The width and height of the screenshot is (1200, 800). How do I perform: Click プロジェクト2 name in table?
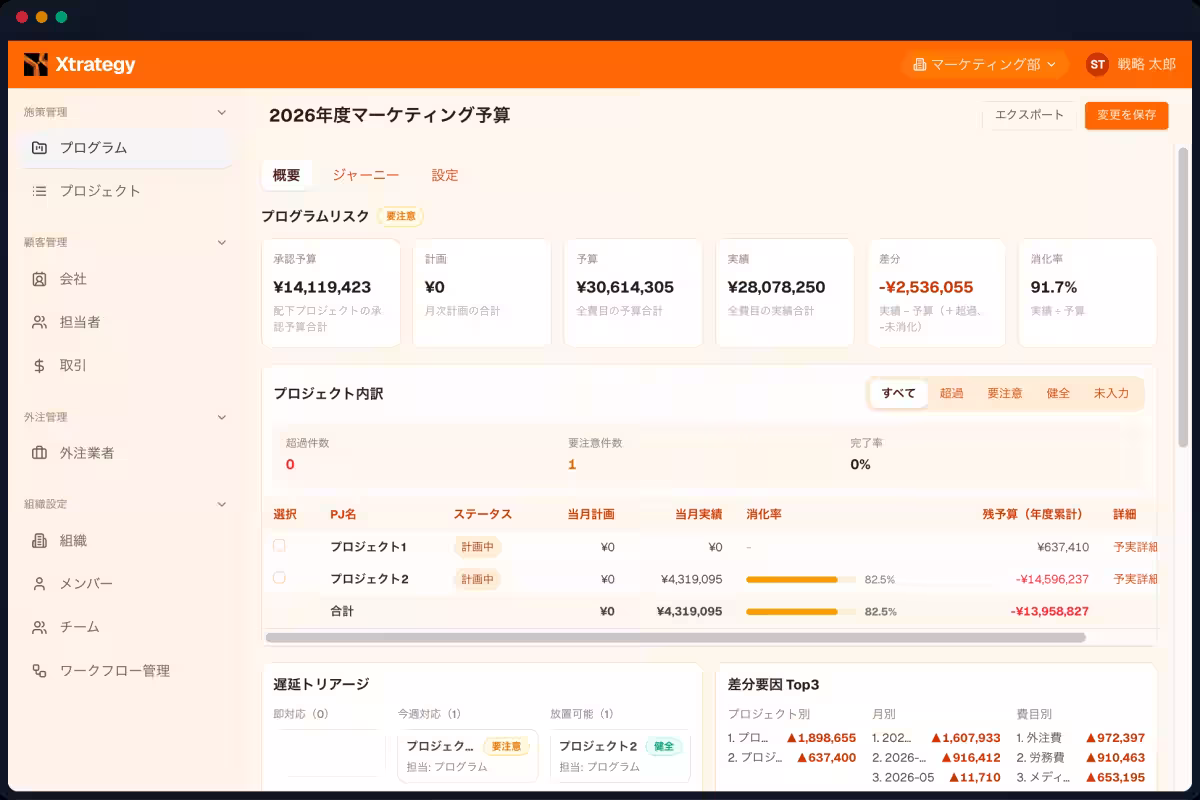coord(369,579)
